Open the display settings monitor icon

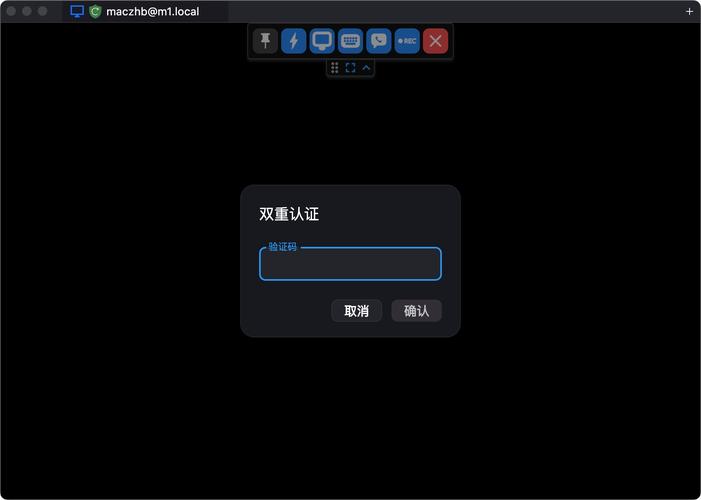coord(322,41)
